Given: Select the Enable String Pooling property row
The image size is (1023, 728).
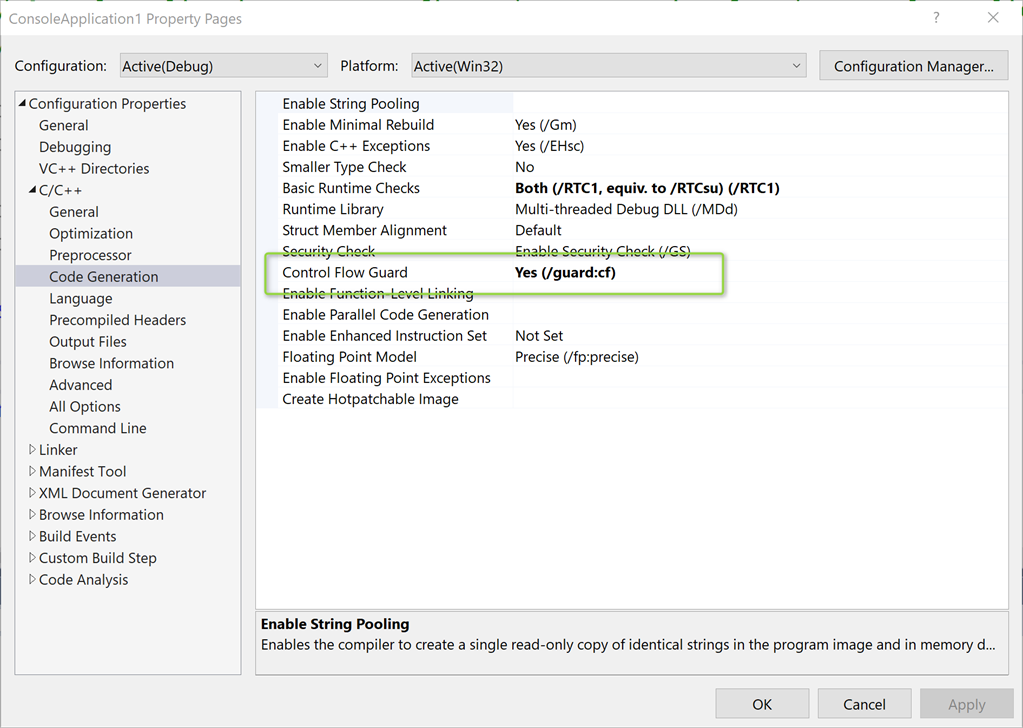Looking at the screenshot, I should point(350,103).
